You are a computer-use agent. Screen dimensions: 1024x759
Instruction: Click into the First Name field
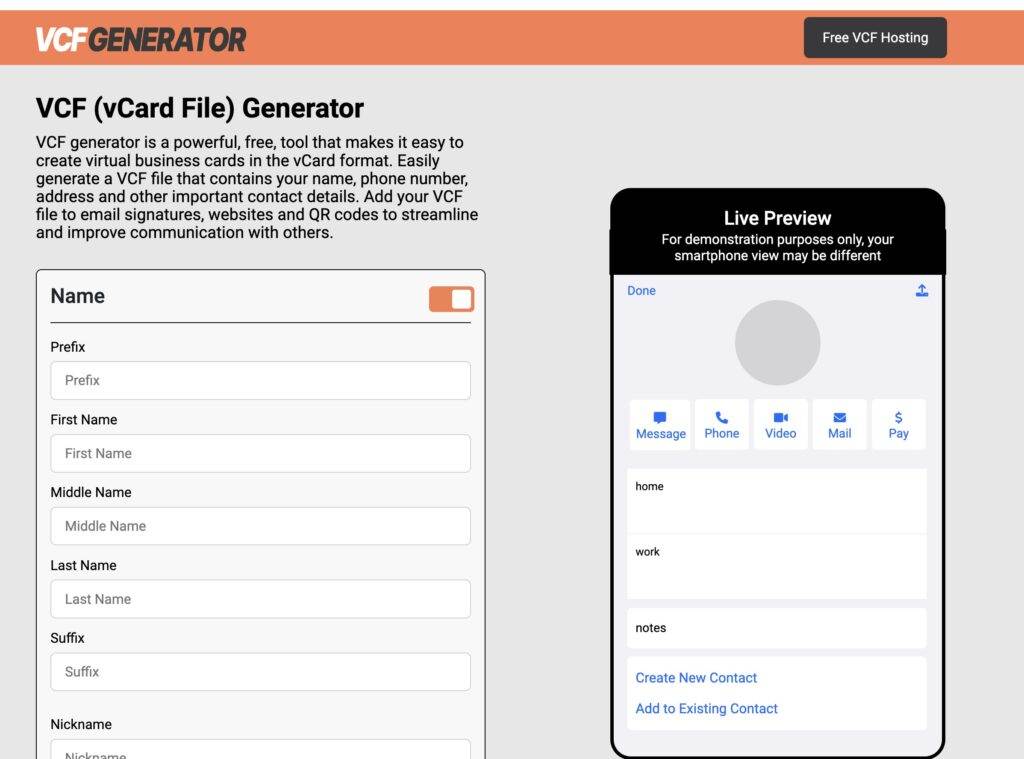260,454
